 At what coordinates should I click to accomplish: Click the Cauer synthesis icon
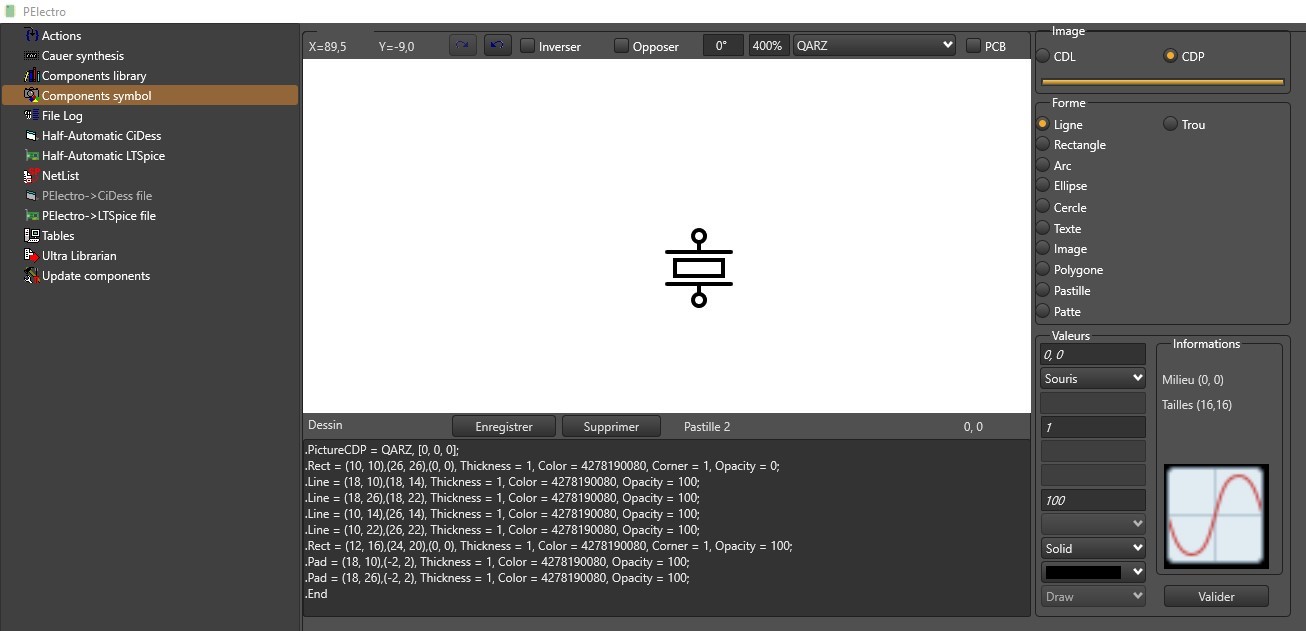31,56
